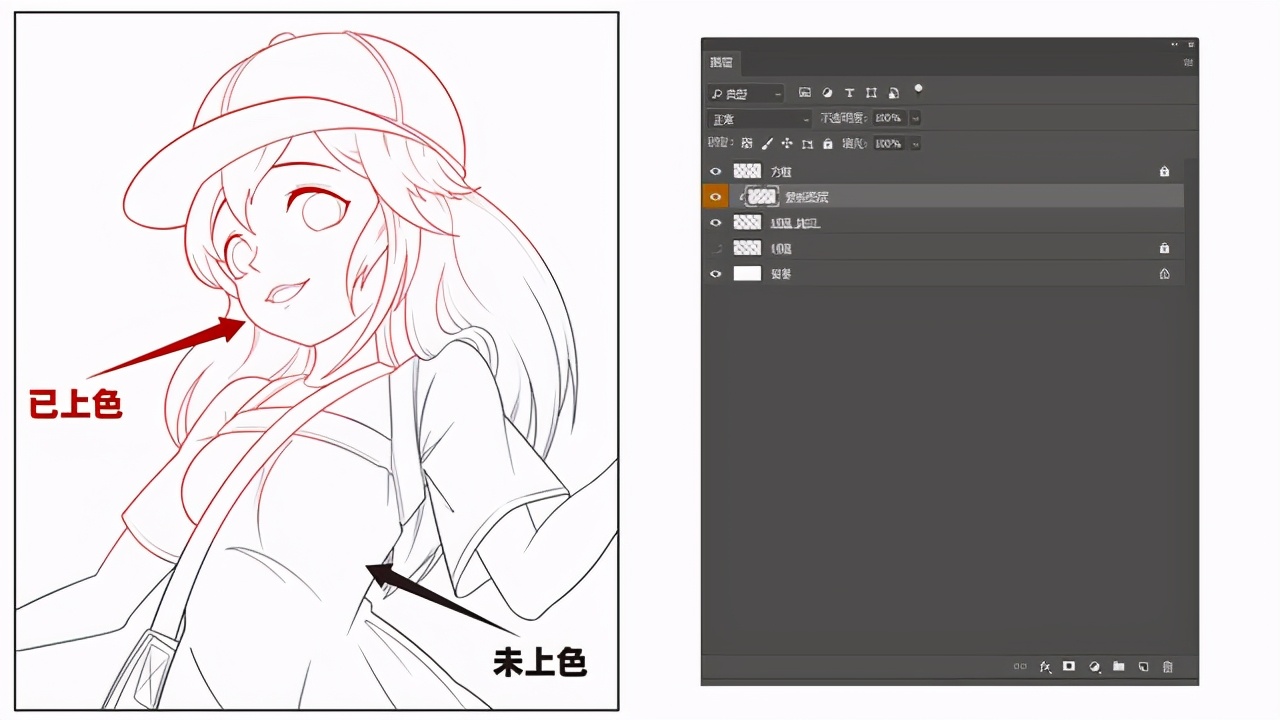
Task: Show the hidden locked layer
Action: point(715,248)
